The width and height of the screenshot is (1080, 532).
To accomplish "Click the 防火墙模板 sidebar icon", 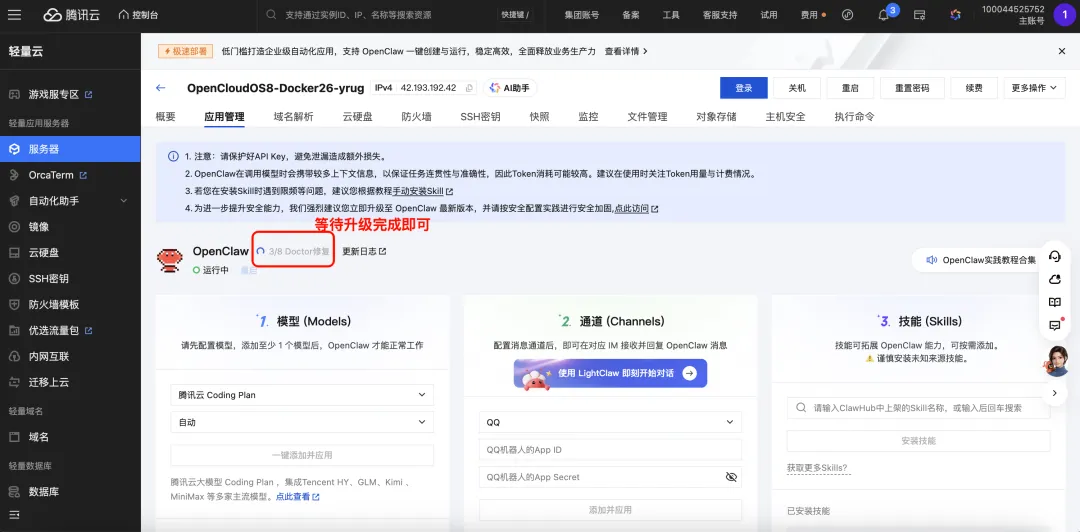I will [14, 305].
